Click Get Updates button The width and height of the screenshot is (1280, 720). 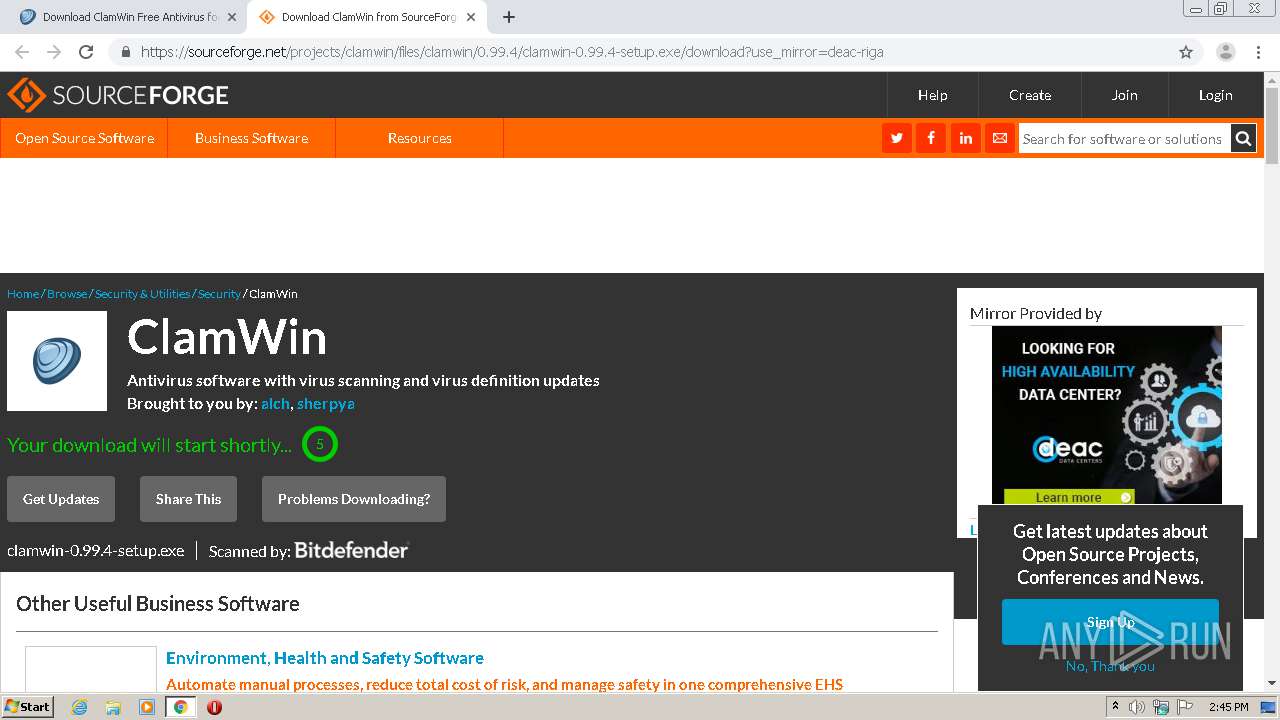pos(61,499)
